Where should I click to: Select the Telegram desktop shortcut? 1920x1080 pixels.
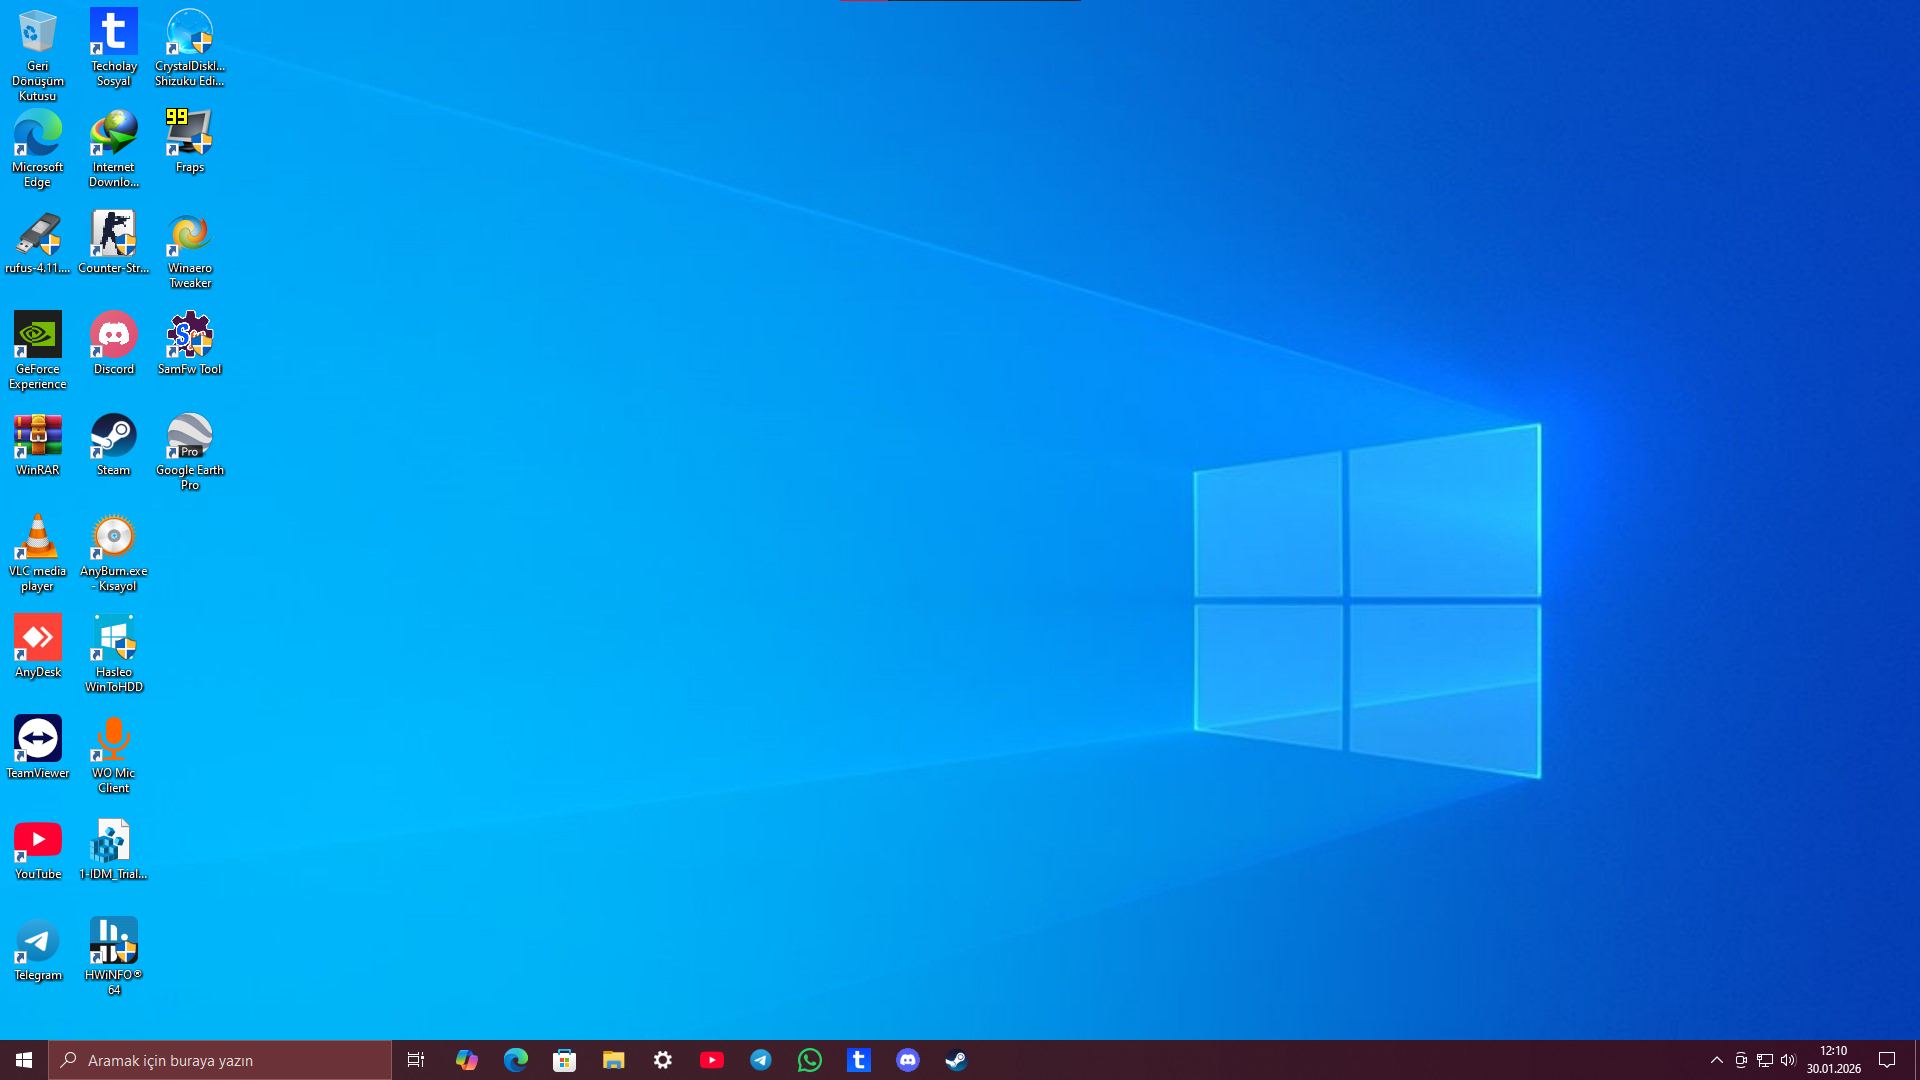pyautogui.click(x=38, y=949)
